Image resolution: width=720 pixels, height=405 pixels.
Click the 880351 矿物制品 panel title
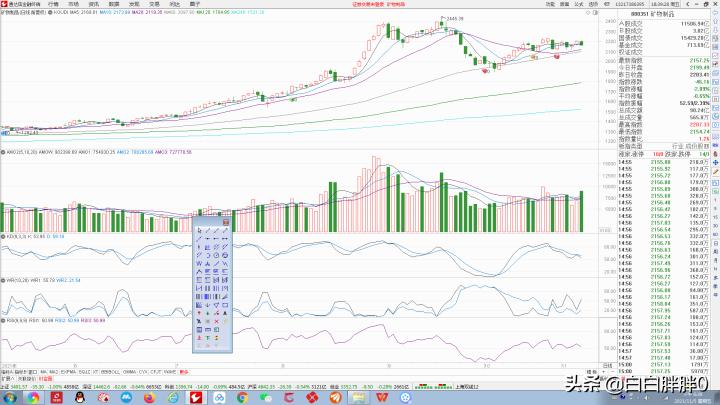[x=652, y=14]
